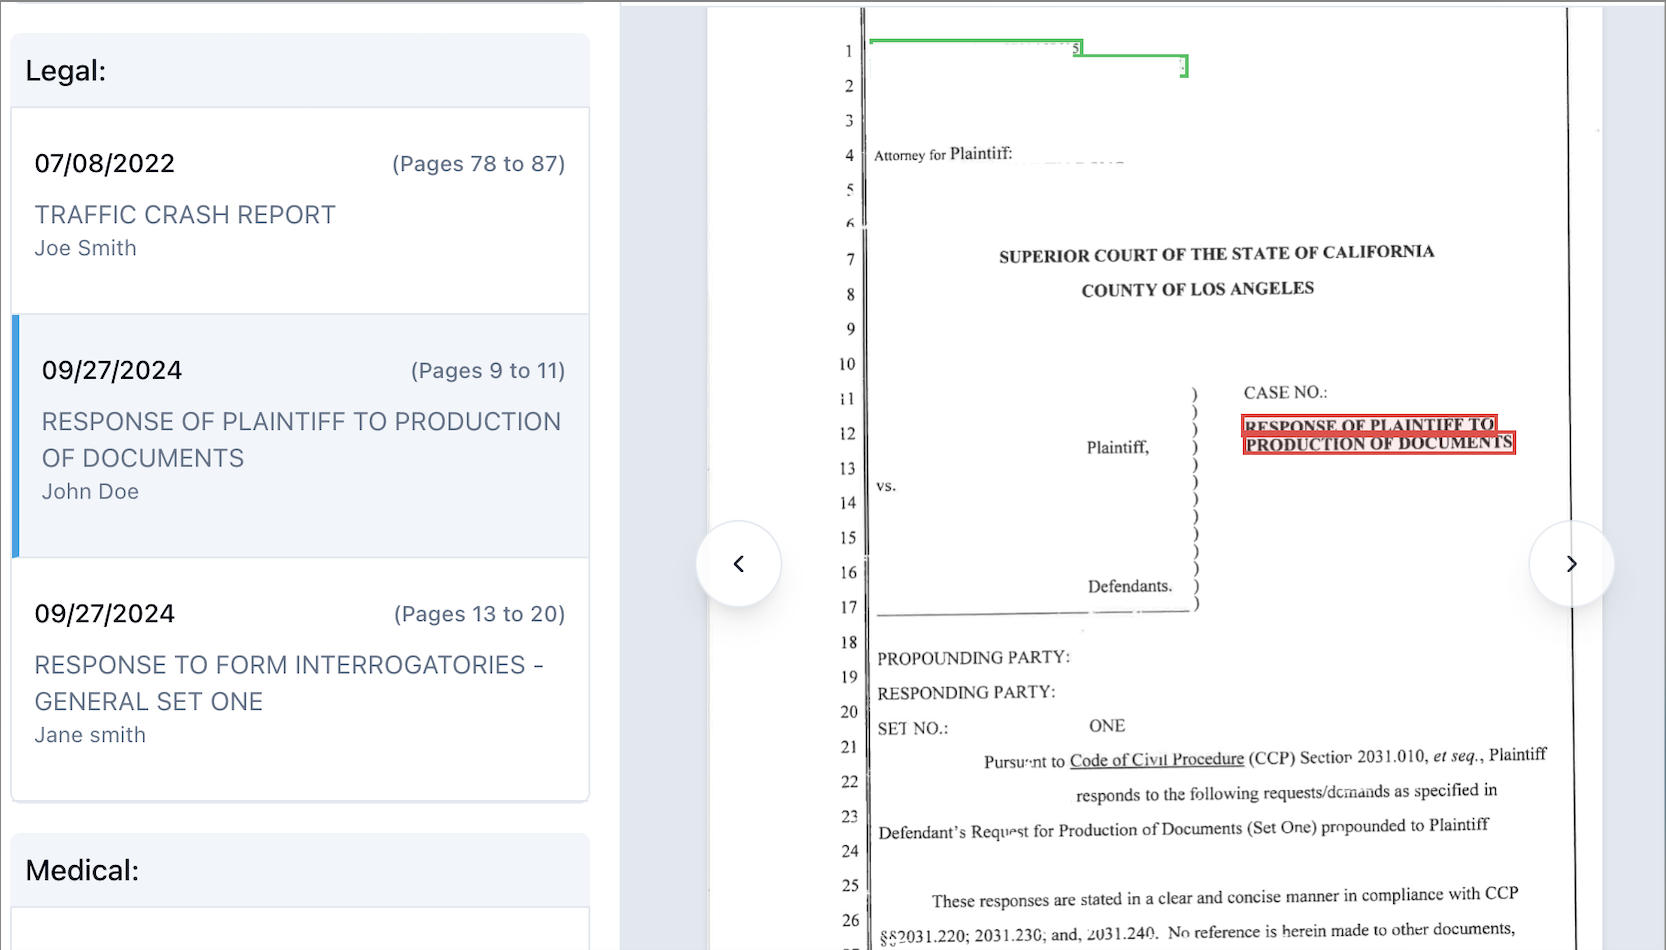Image resolution: width=1666 pixels, height=950 pixels.
Task: Click the red-highlighted title in document
Action: [1378, 435]
